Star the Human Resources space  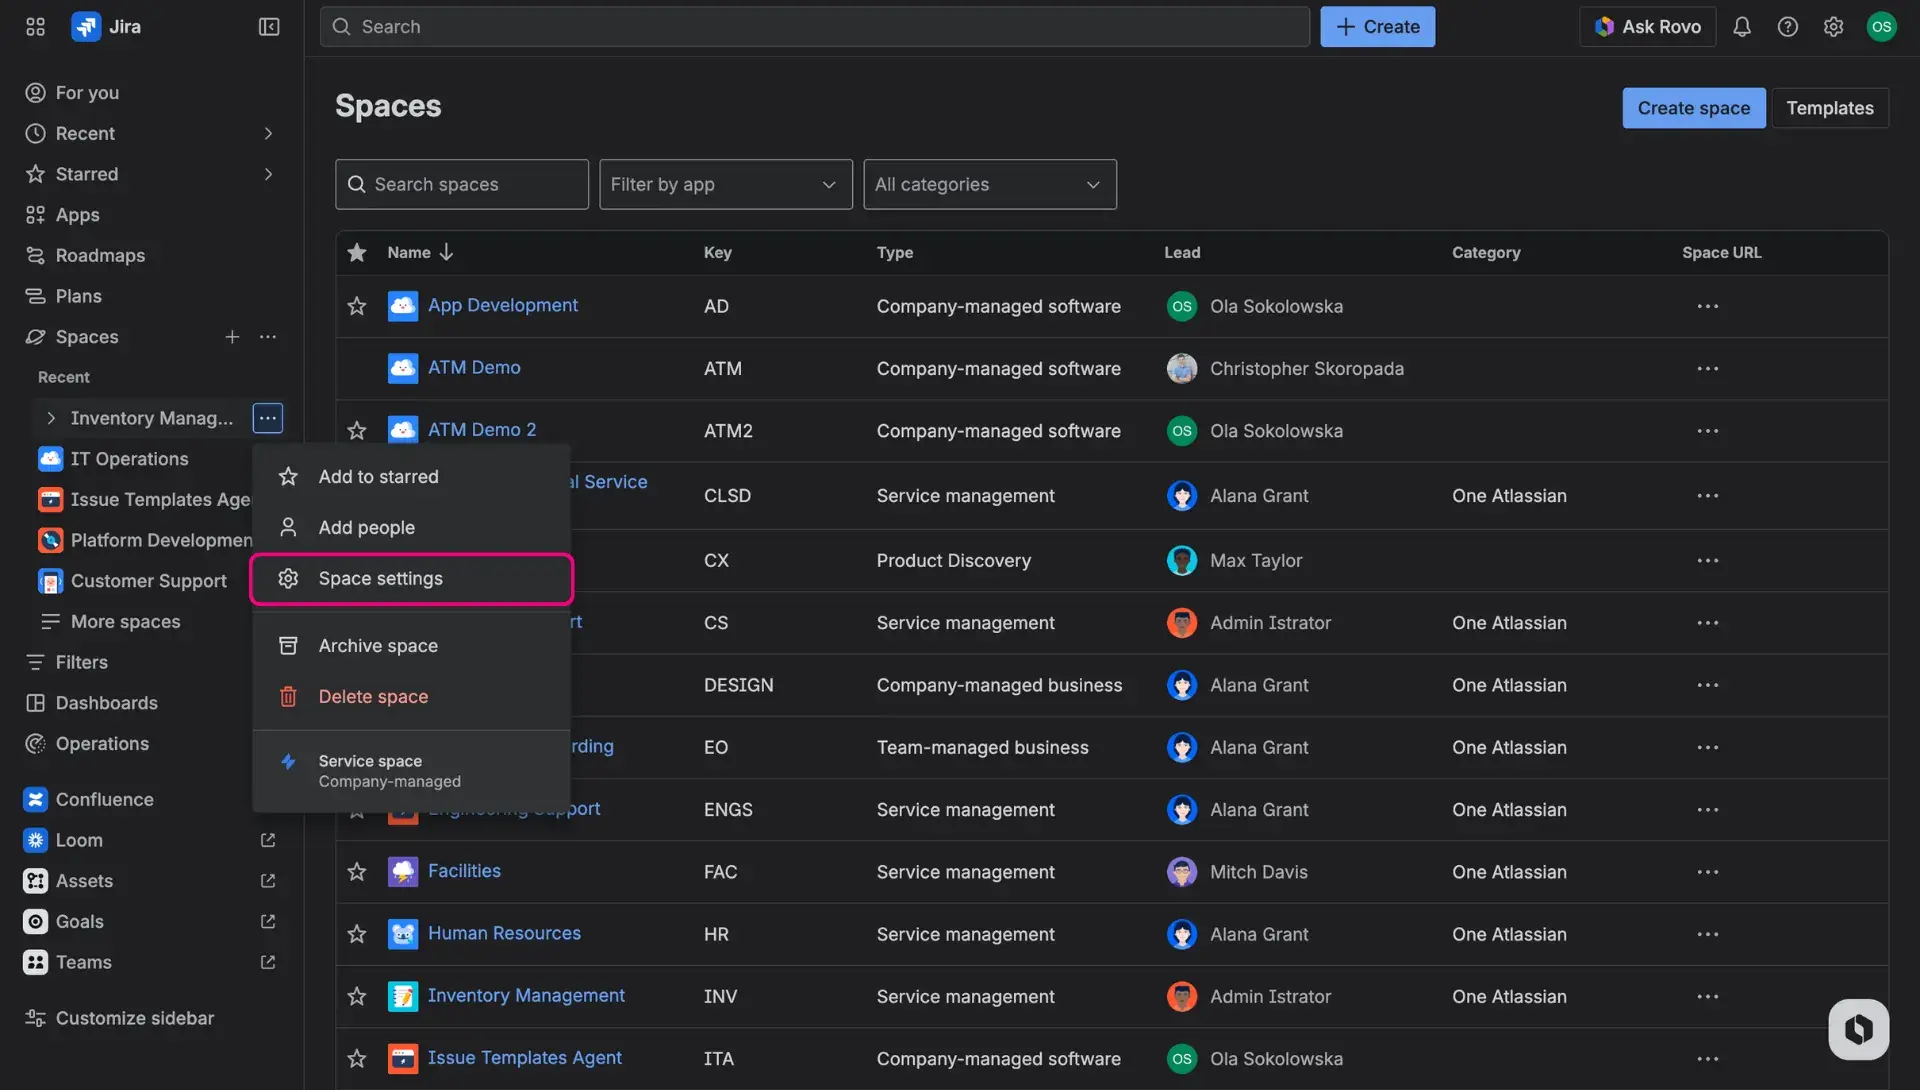point(357,934)
